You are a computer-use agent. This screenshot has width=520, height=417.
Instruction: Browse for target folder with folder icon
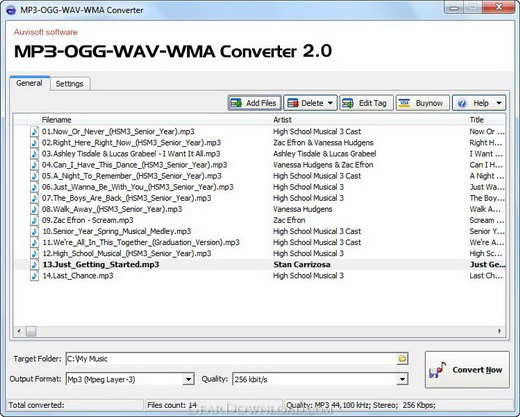[x=402, y=359]
